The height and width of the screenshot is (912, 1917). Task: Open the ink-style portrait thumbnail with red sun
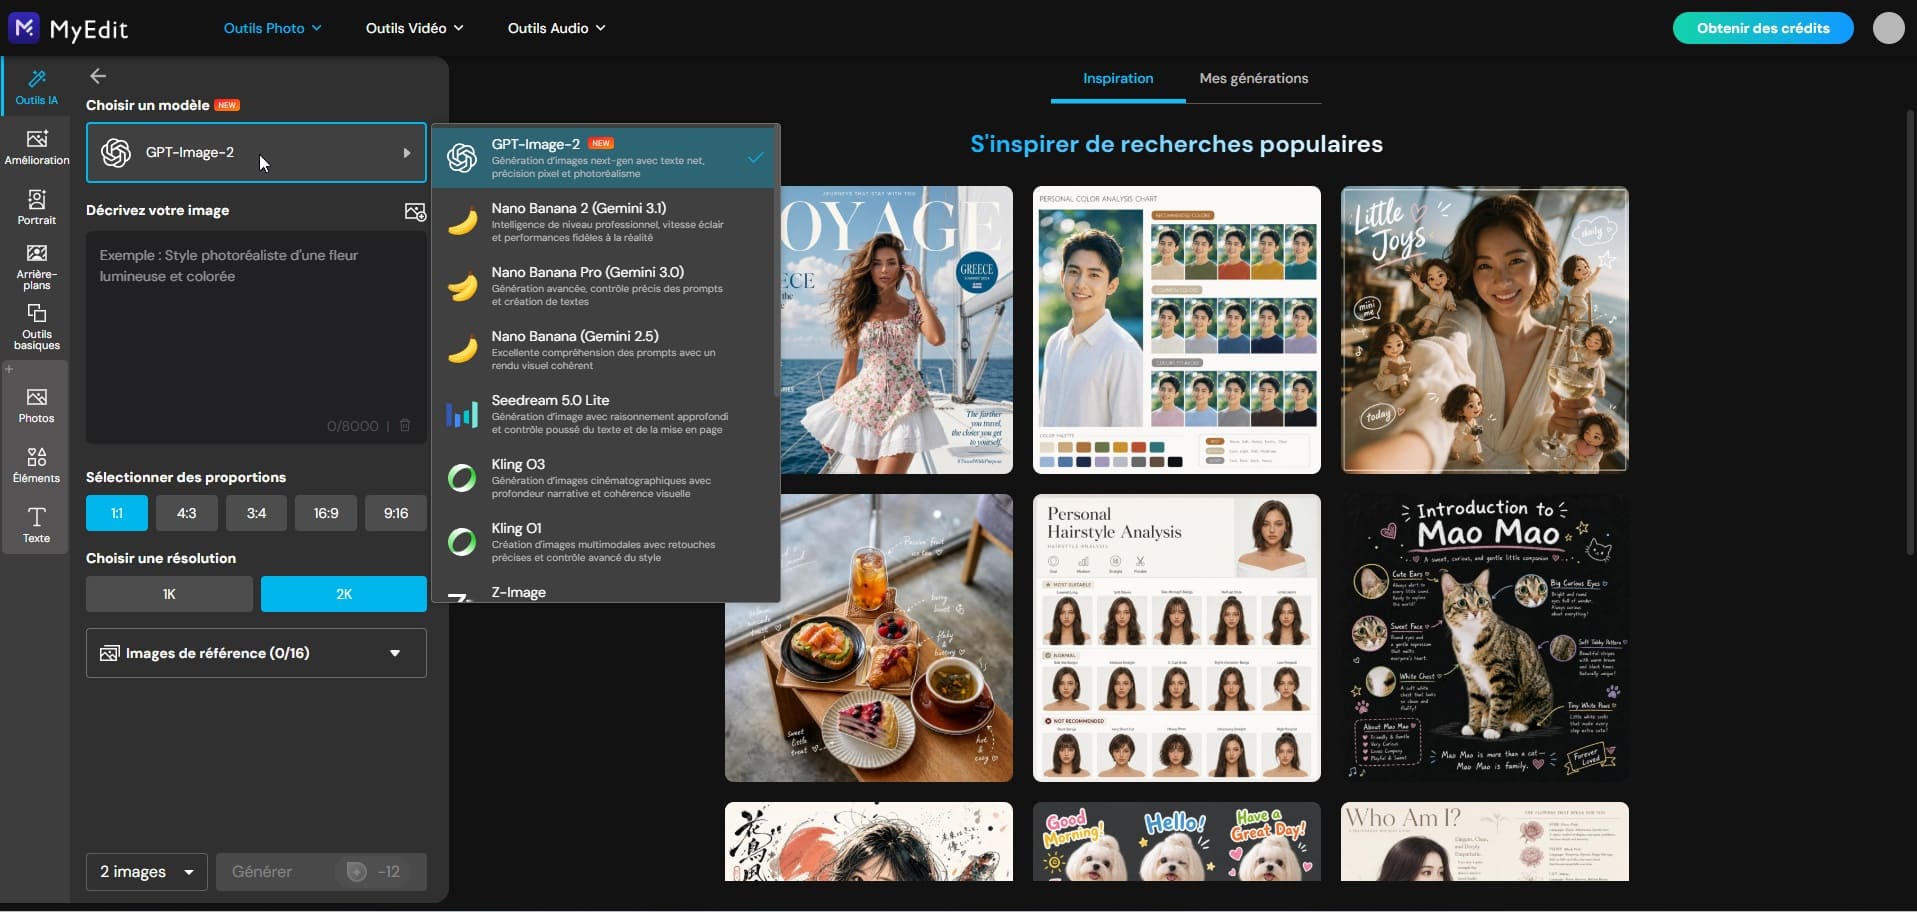coord(869,842)
